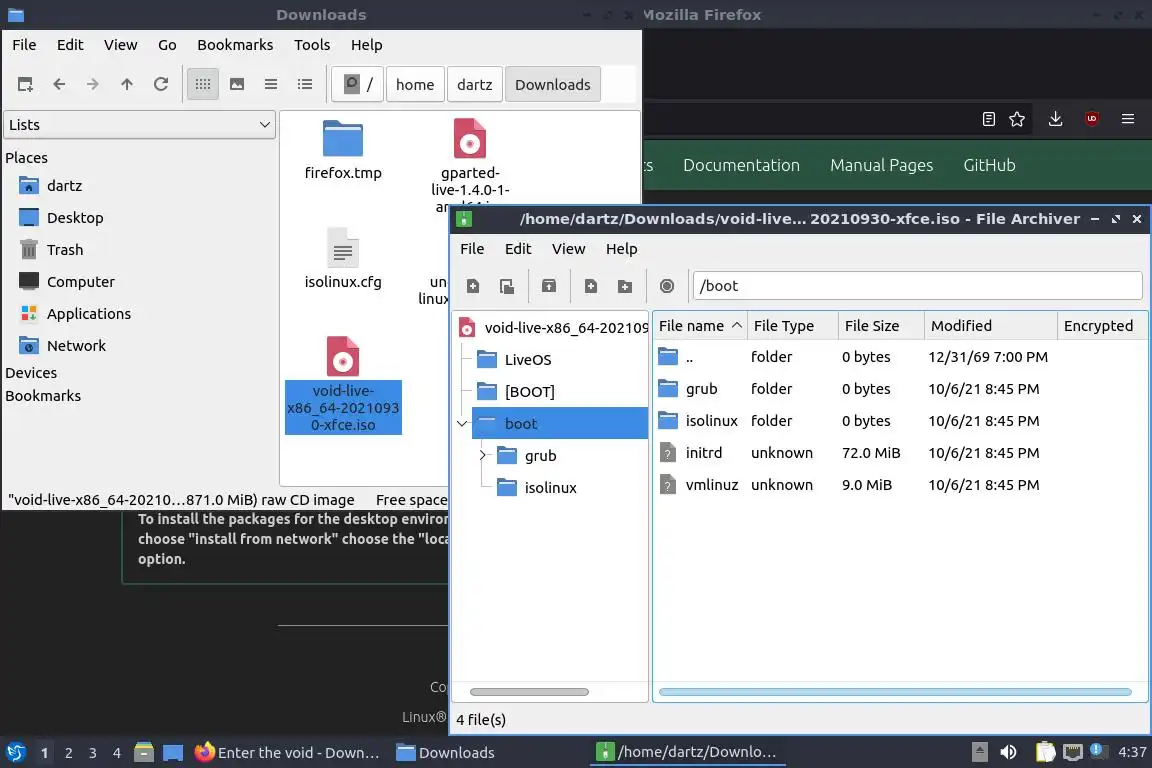Screen dimensions: 1152x768
Task: Select the initrd file row
Action: pos(900,453)
